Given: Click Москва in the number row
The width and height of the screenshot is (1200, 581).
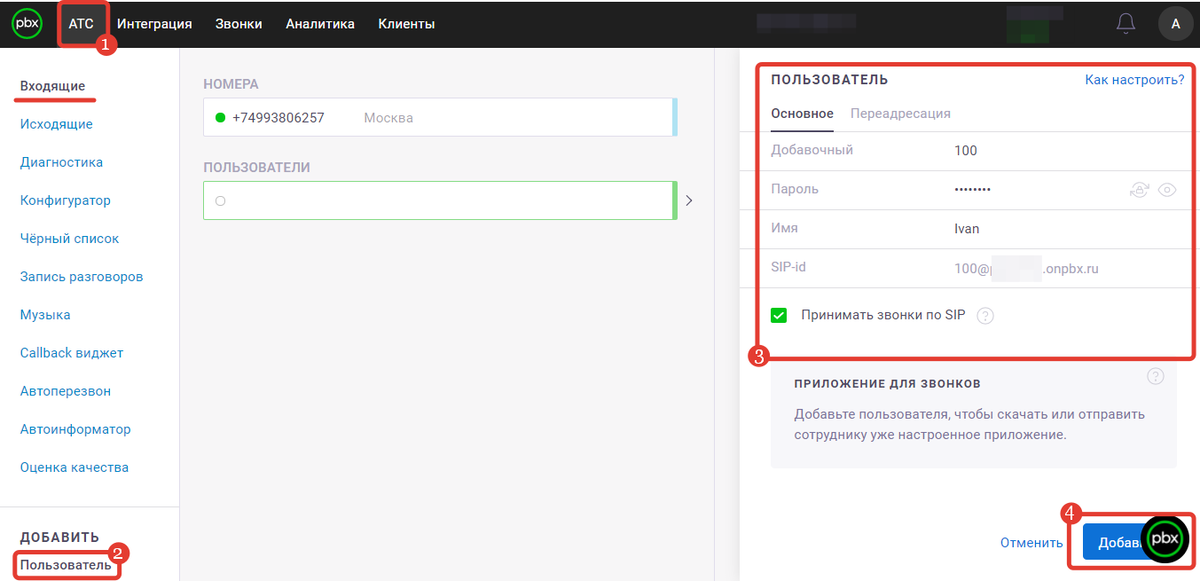Looking at the screenshot, I should click(388, 118).
